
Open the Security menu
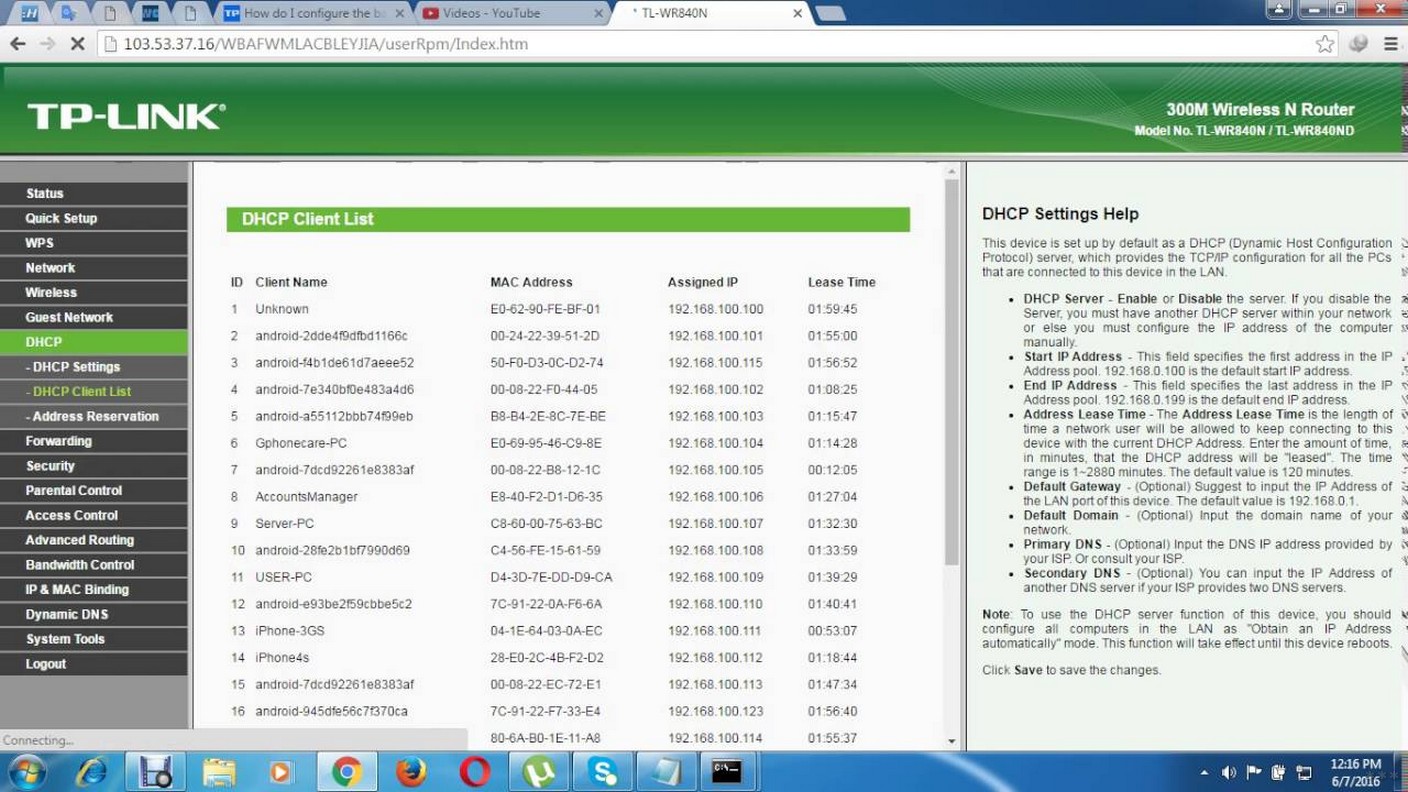[93, 466]
